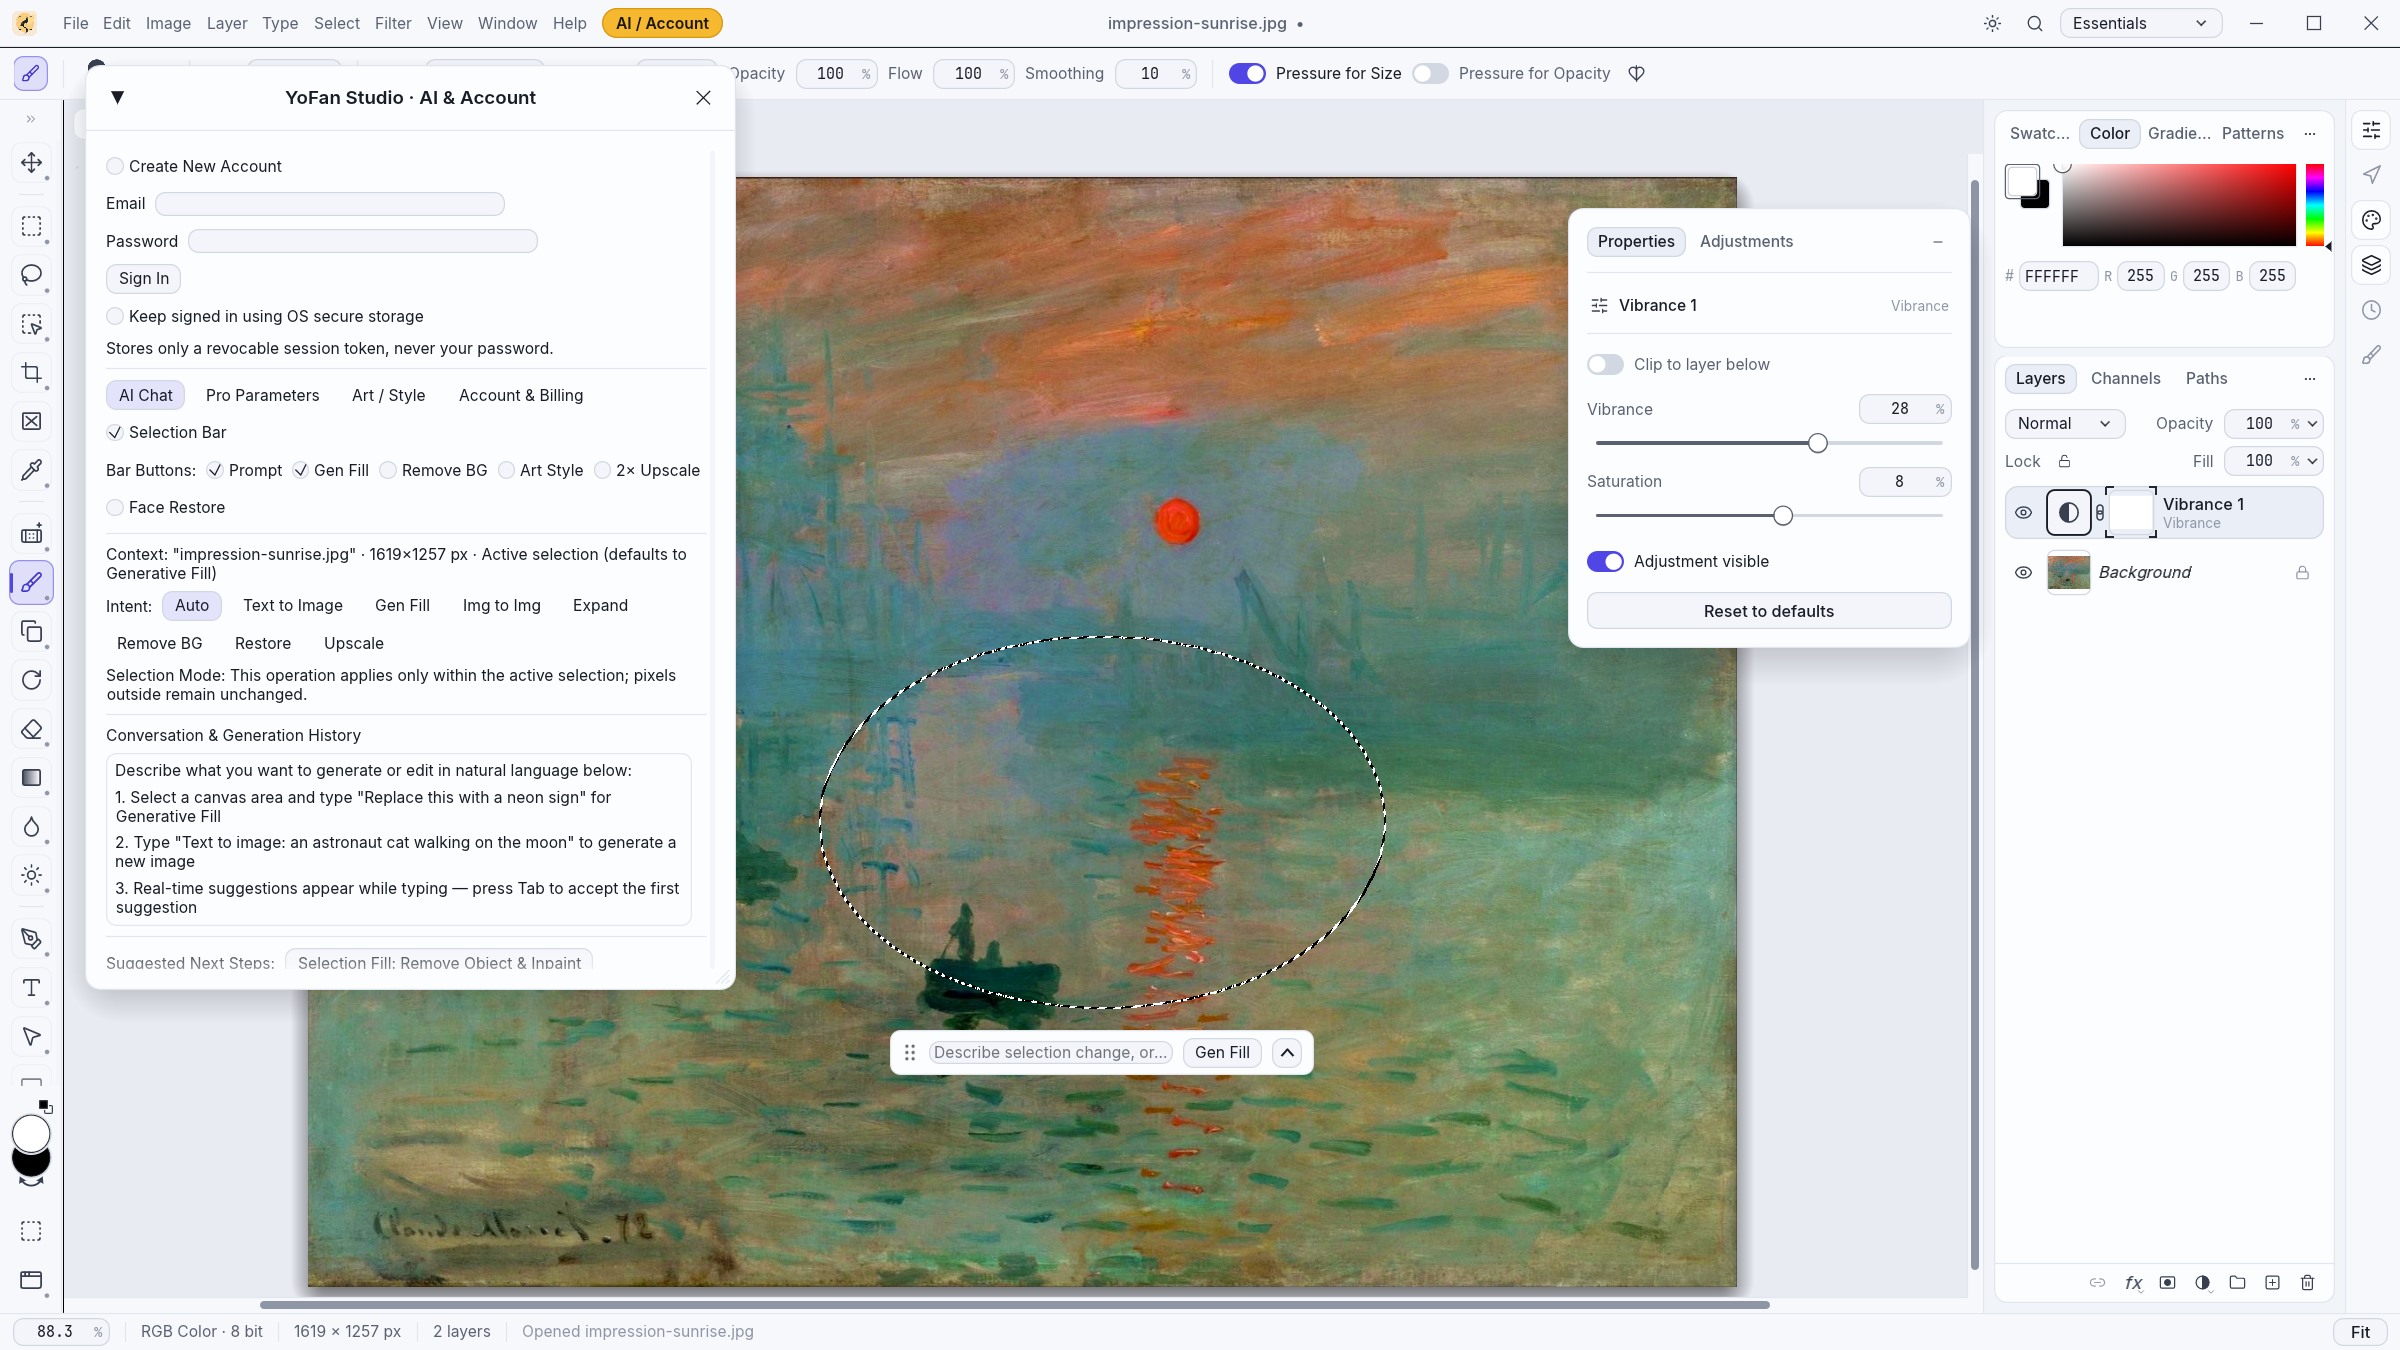Open the Layer menu

pos(227,23)
